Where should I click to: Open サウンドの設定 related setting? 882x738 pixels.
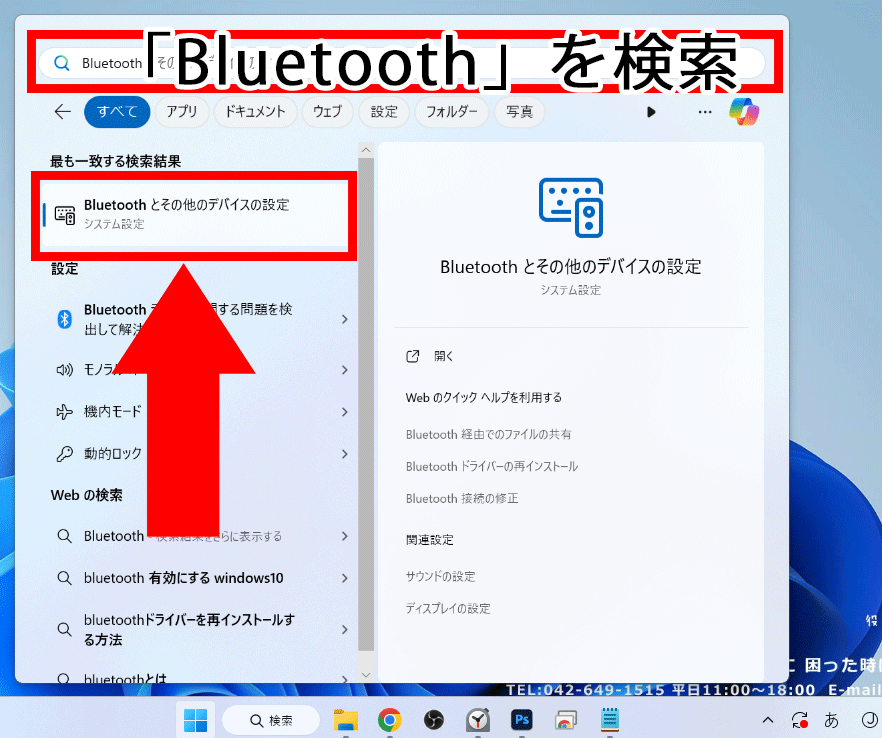440,576
